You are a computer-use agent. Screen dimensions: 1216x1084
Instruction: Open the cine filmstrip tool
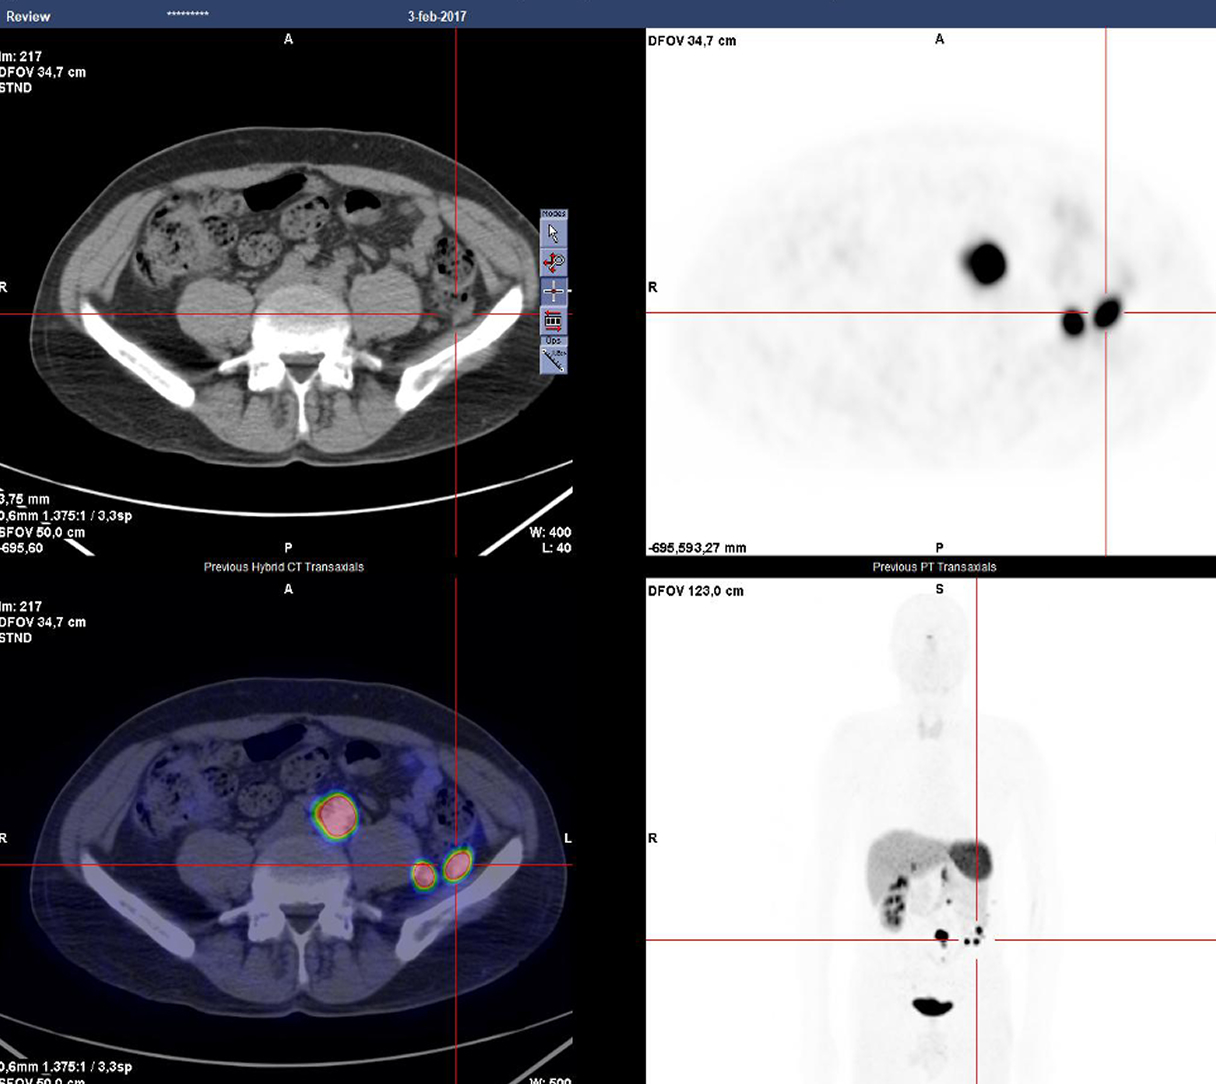(x=554, y=317)
